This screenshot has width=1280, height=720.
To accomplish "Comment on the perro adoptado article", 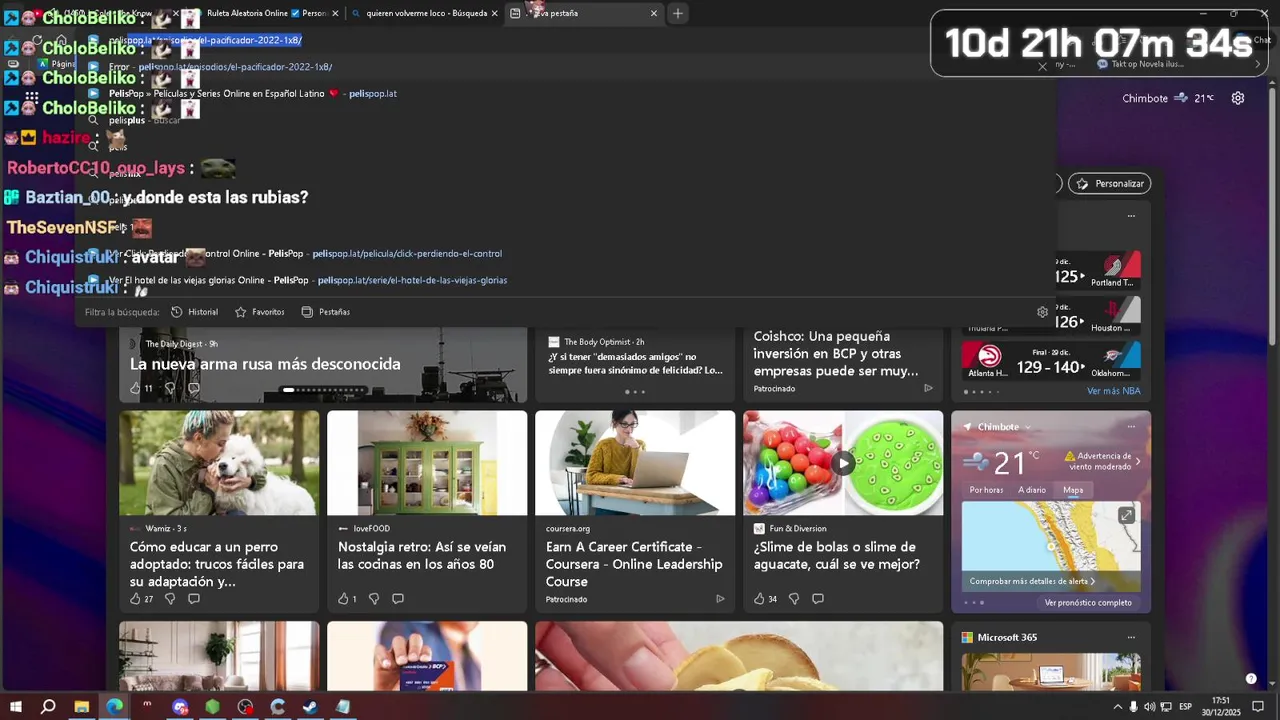I will pyautogui.click(x=194, y=599).
